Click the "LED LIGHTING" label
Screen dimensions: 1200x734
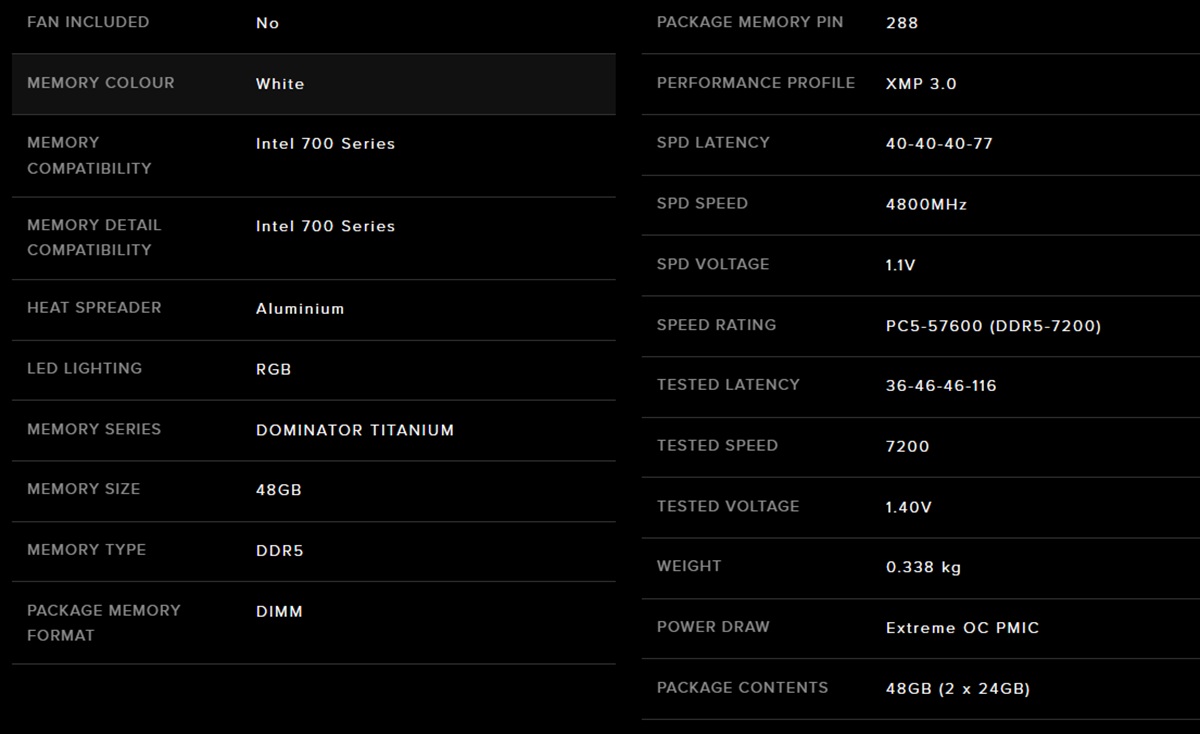coord(85,368)
